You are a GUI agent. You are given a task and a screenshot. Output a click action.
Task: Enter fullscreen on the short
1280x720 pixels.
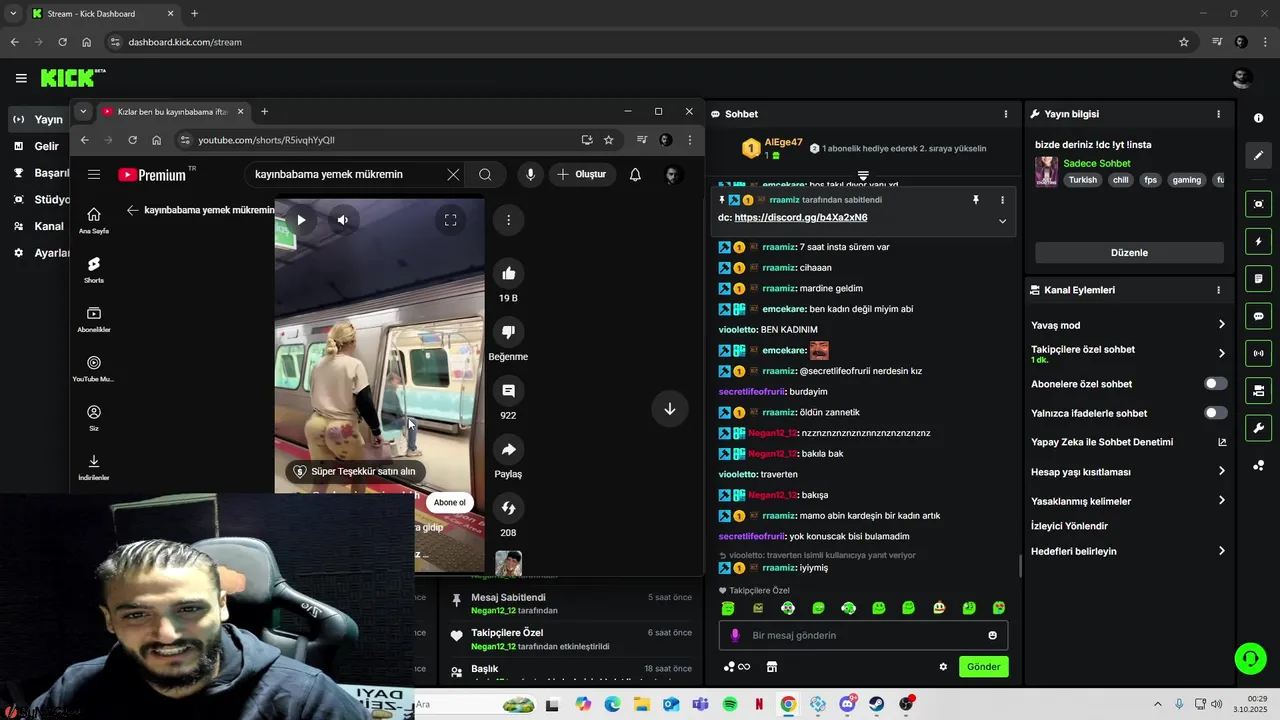pyautogui.click(x=450, y=220)
